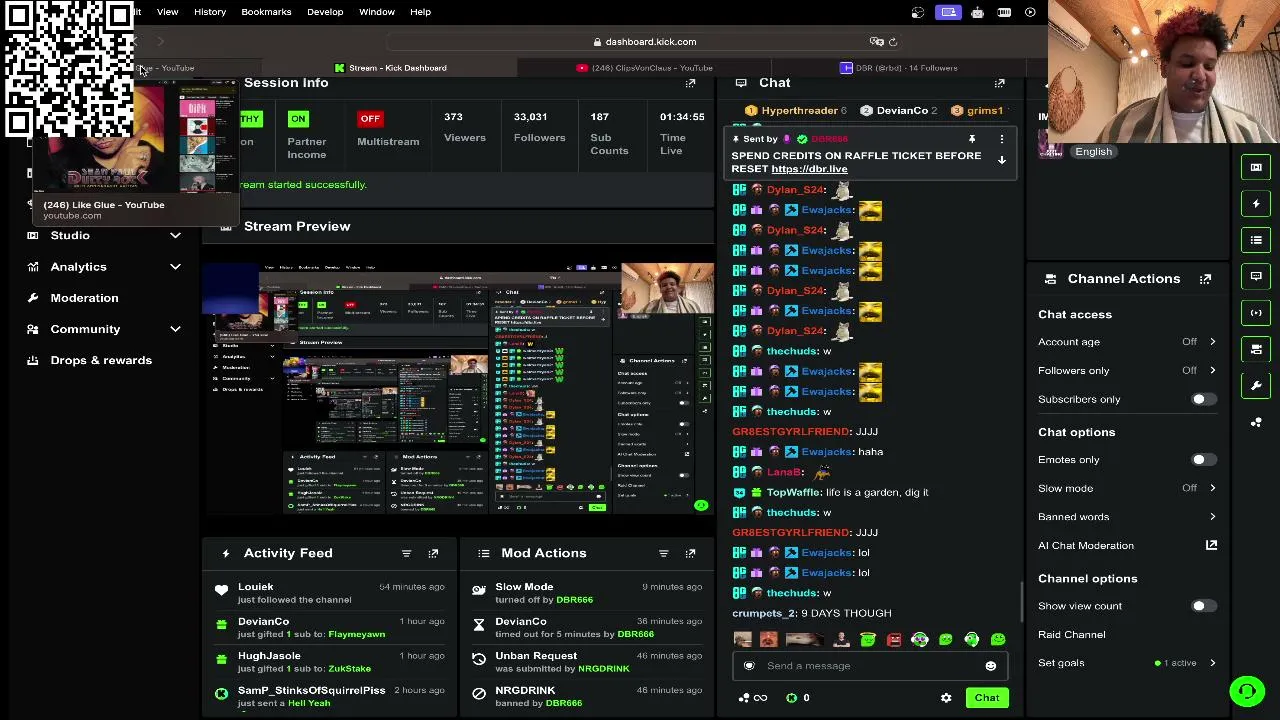Open the Window menu
This screenshot has width=1280, height=720.
pos(377,12)
